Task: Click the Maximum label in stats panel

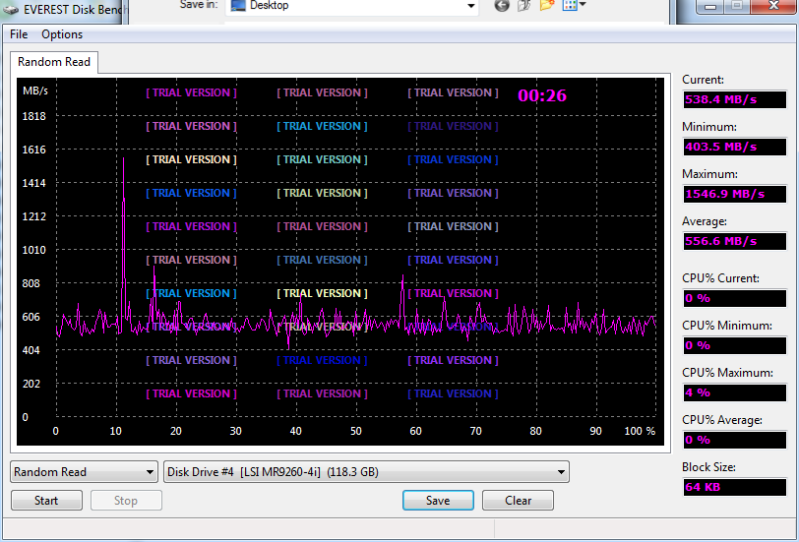Action: point(709,174)
